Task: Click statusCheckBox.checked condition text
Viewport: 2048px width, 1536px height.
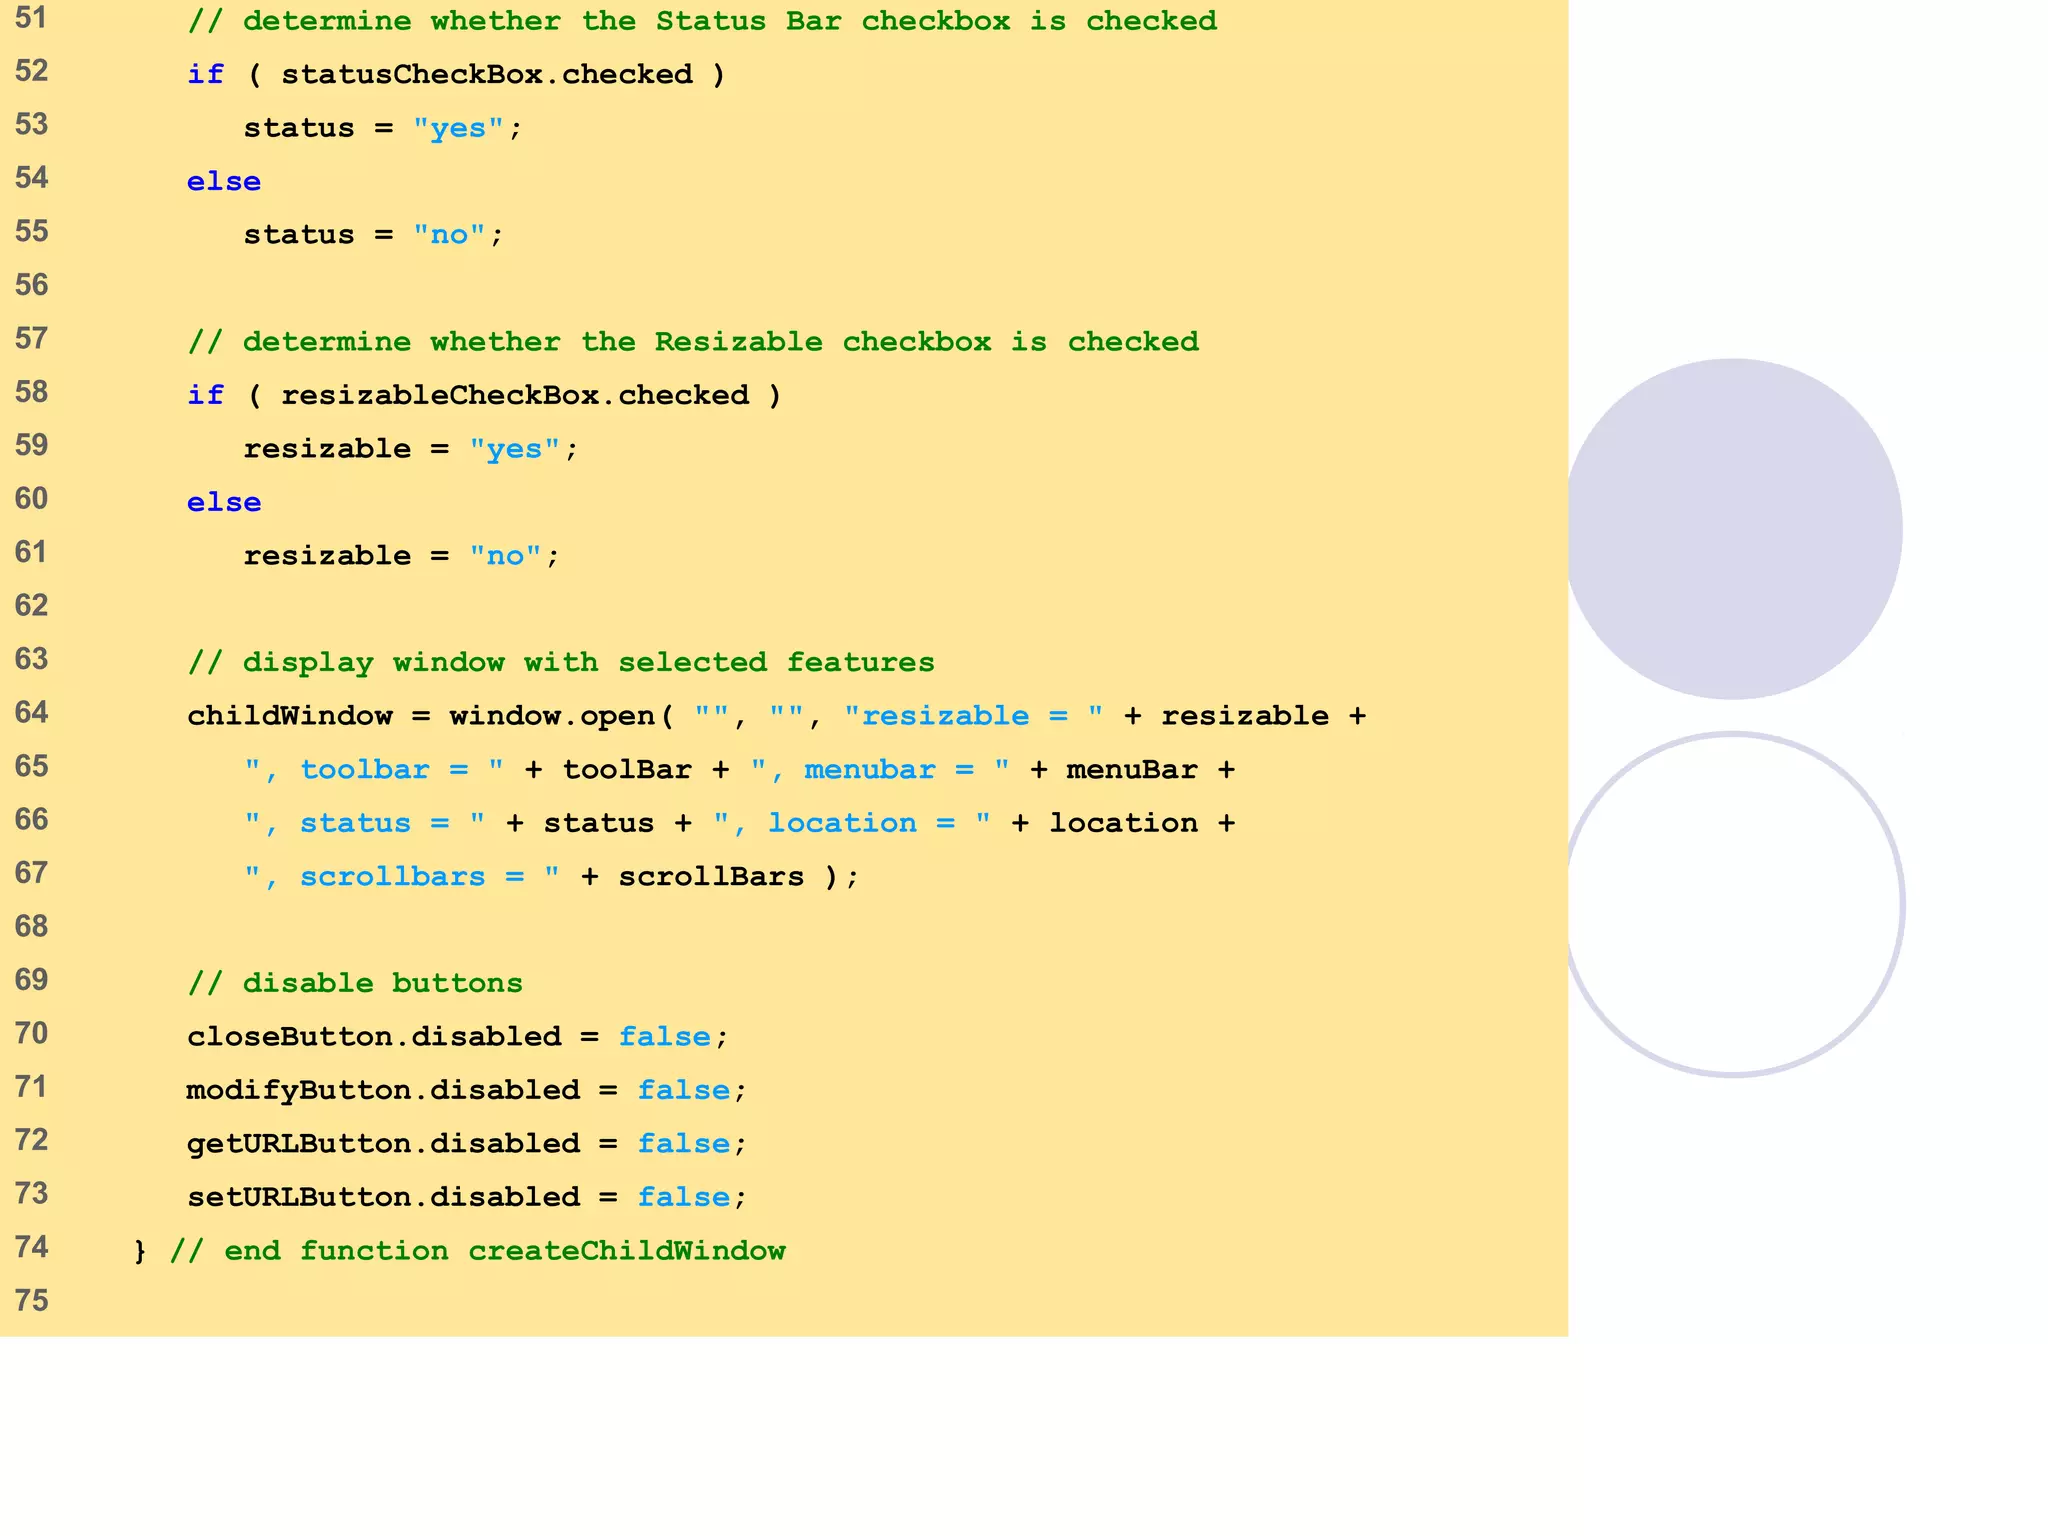Action: 486,75
